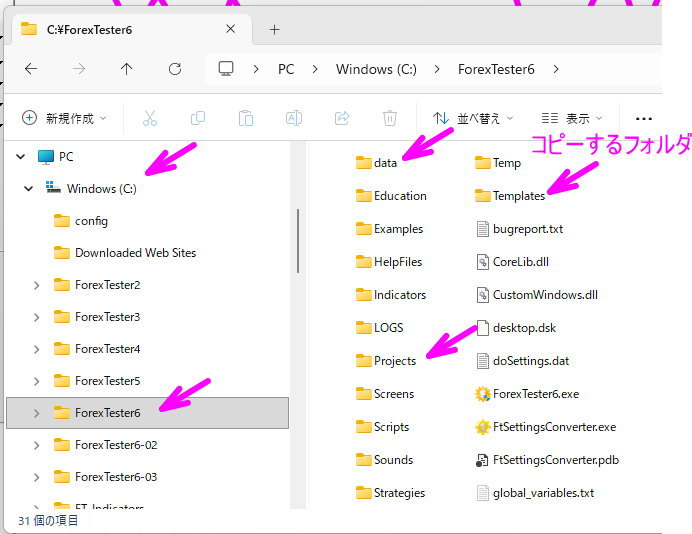
Task: Collapse Windows (C:) in navigation tree
Action: [x=29, y=189]
